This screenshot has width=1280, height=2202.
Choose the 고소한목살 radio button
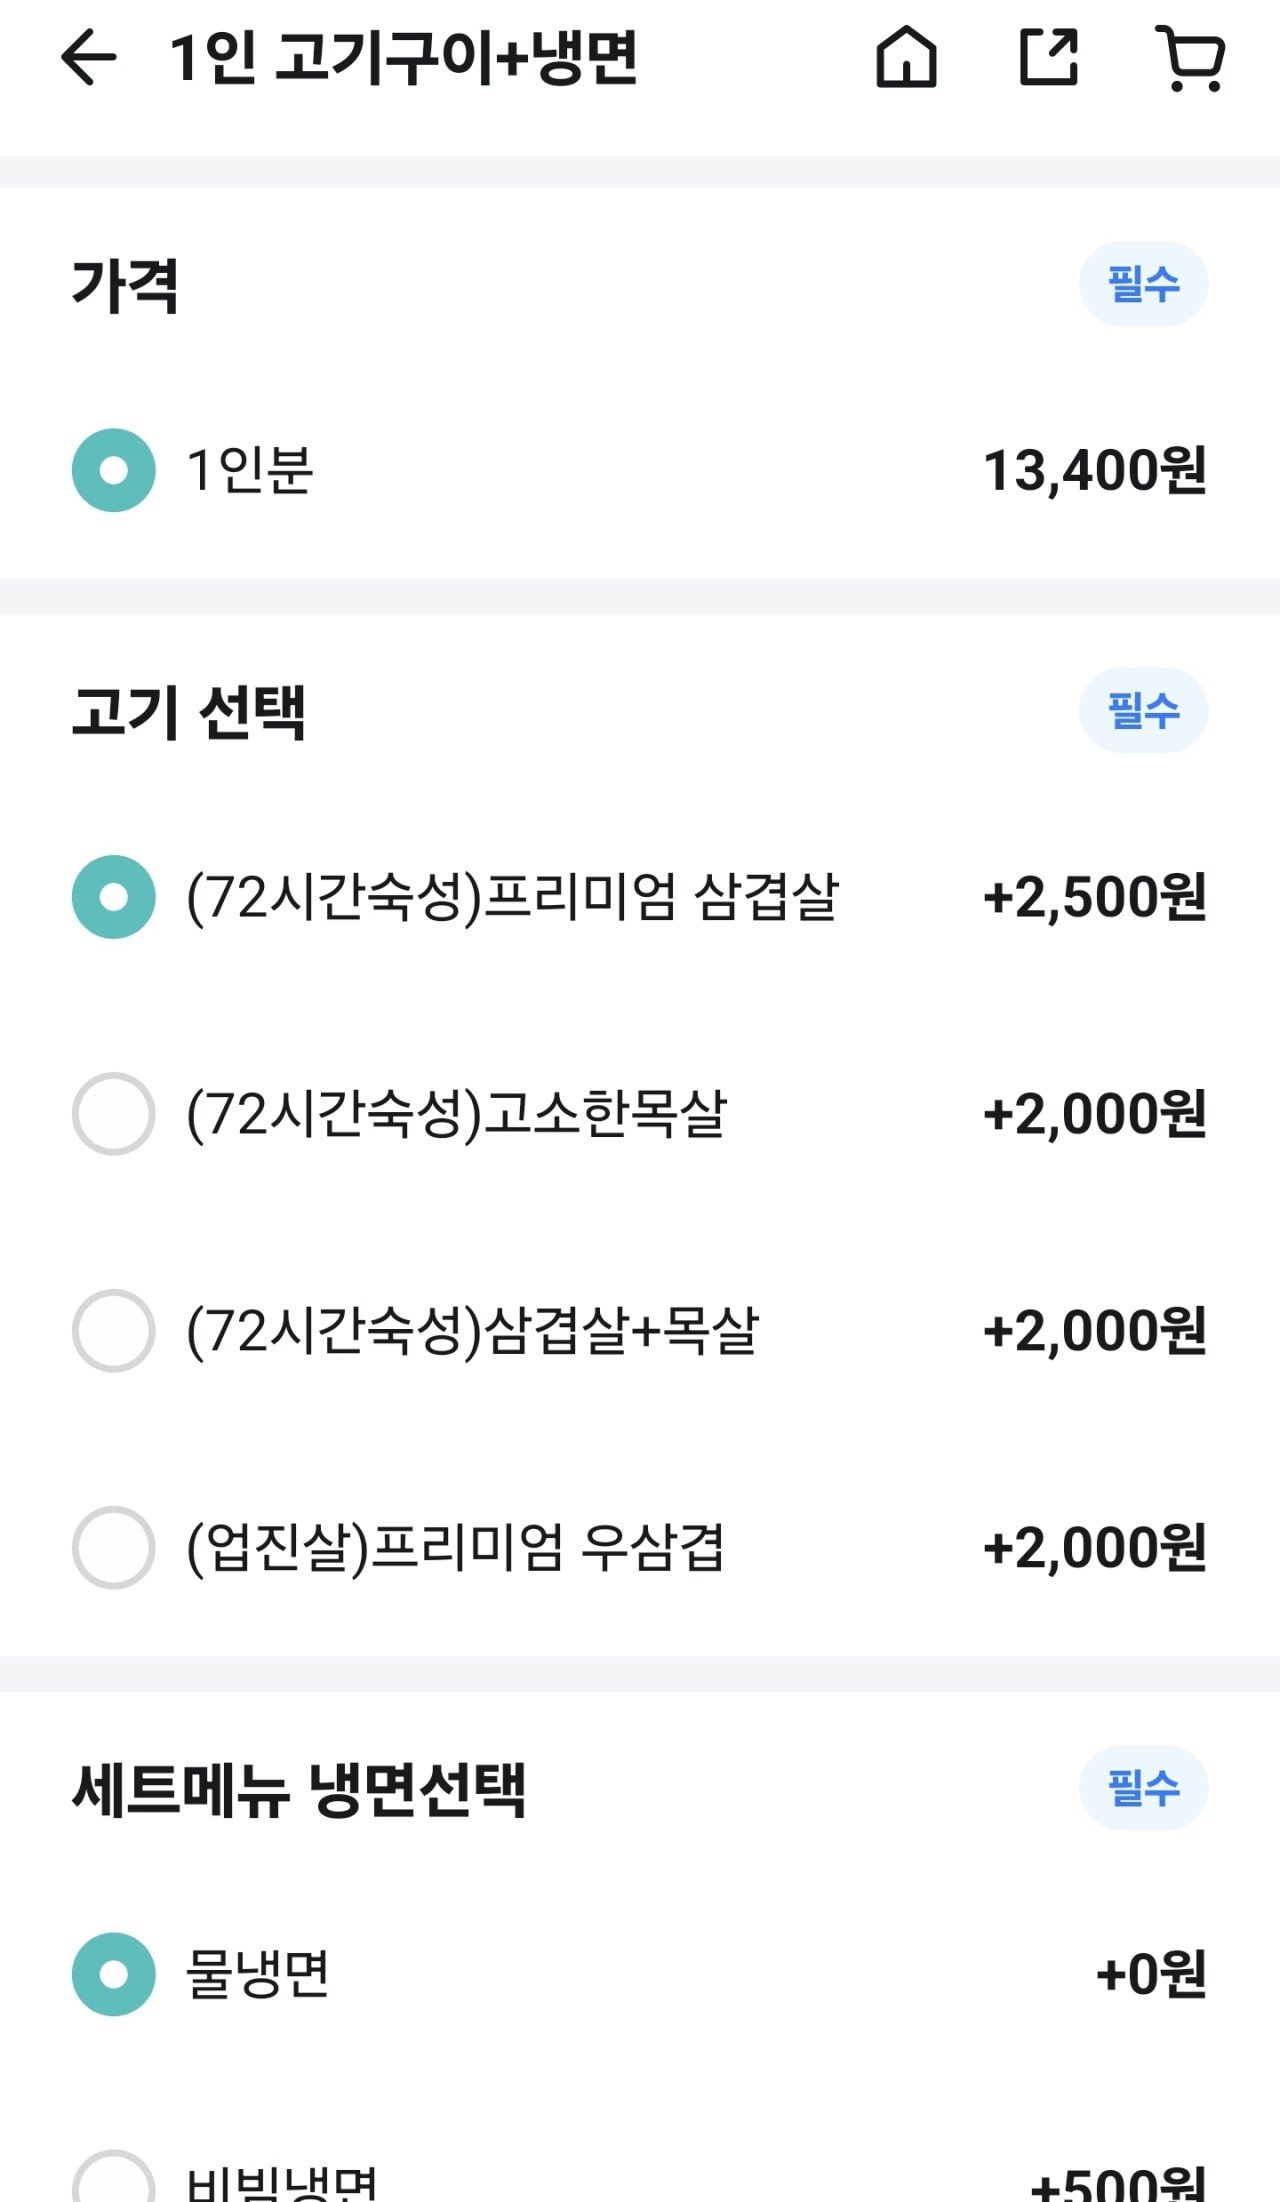[x=114, y=1114]
